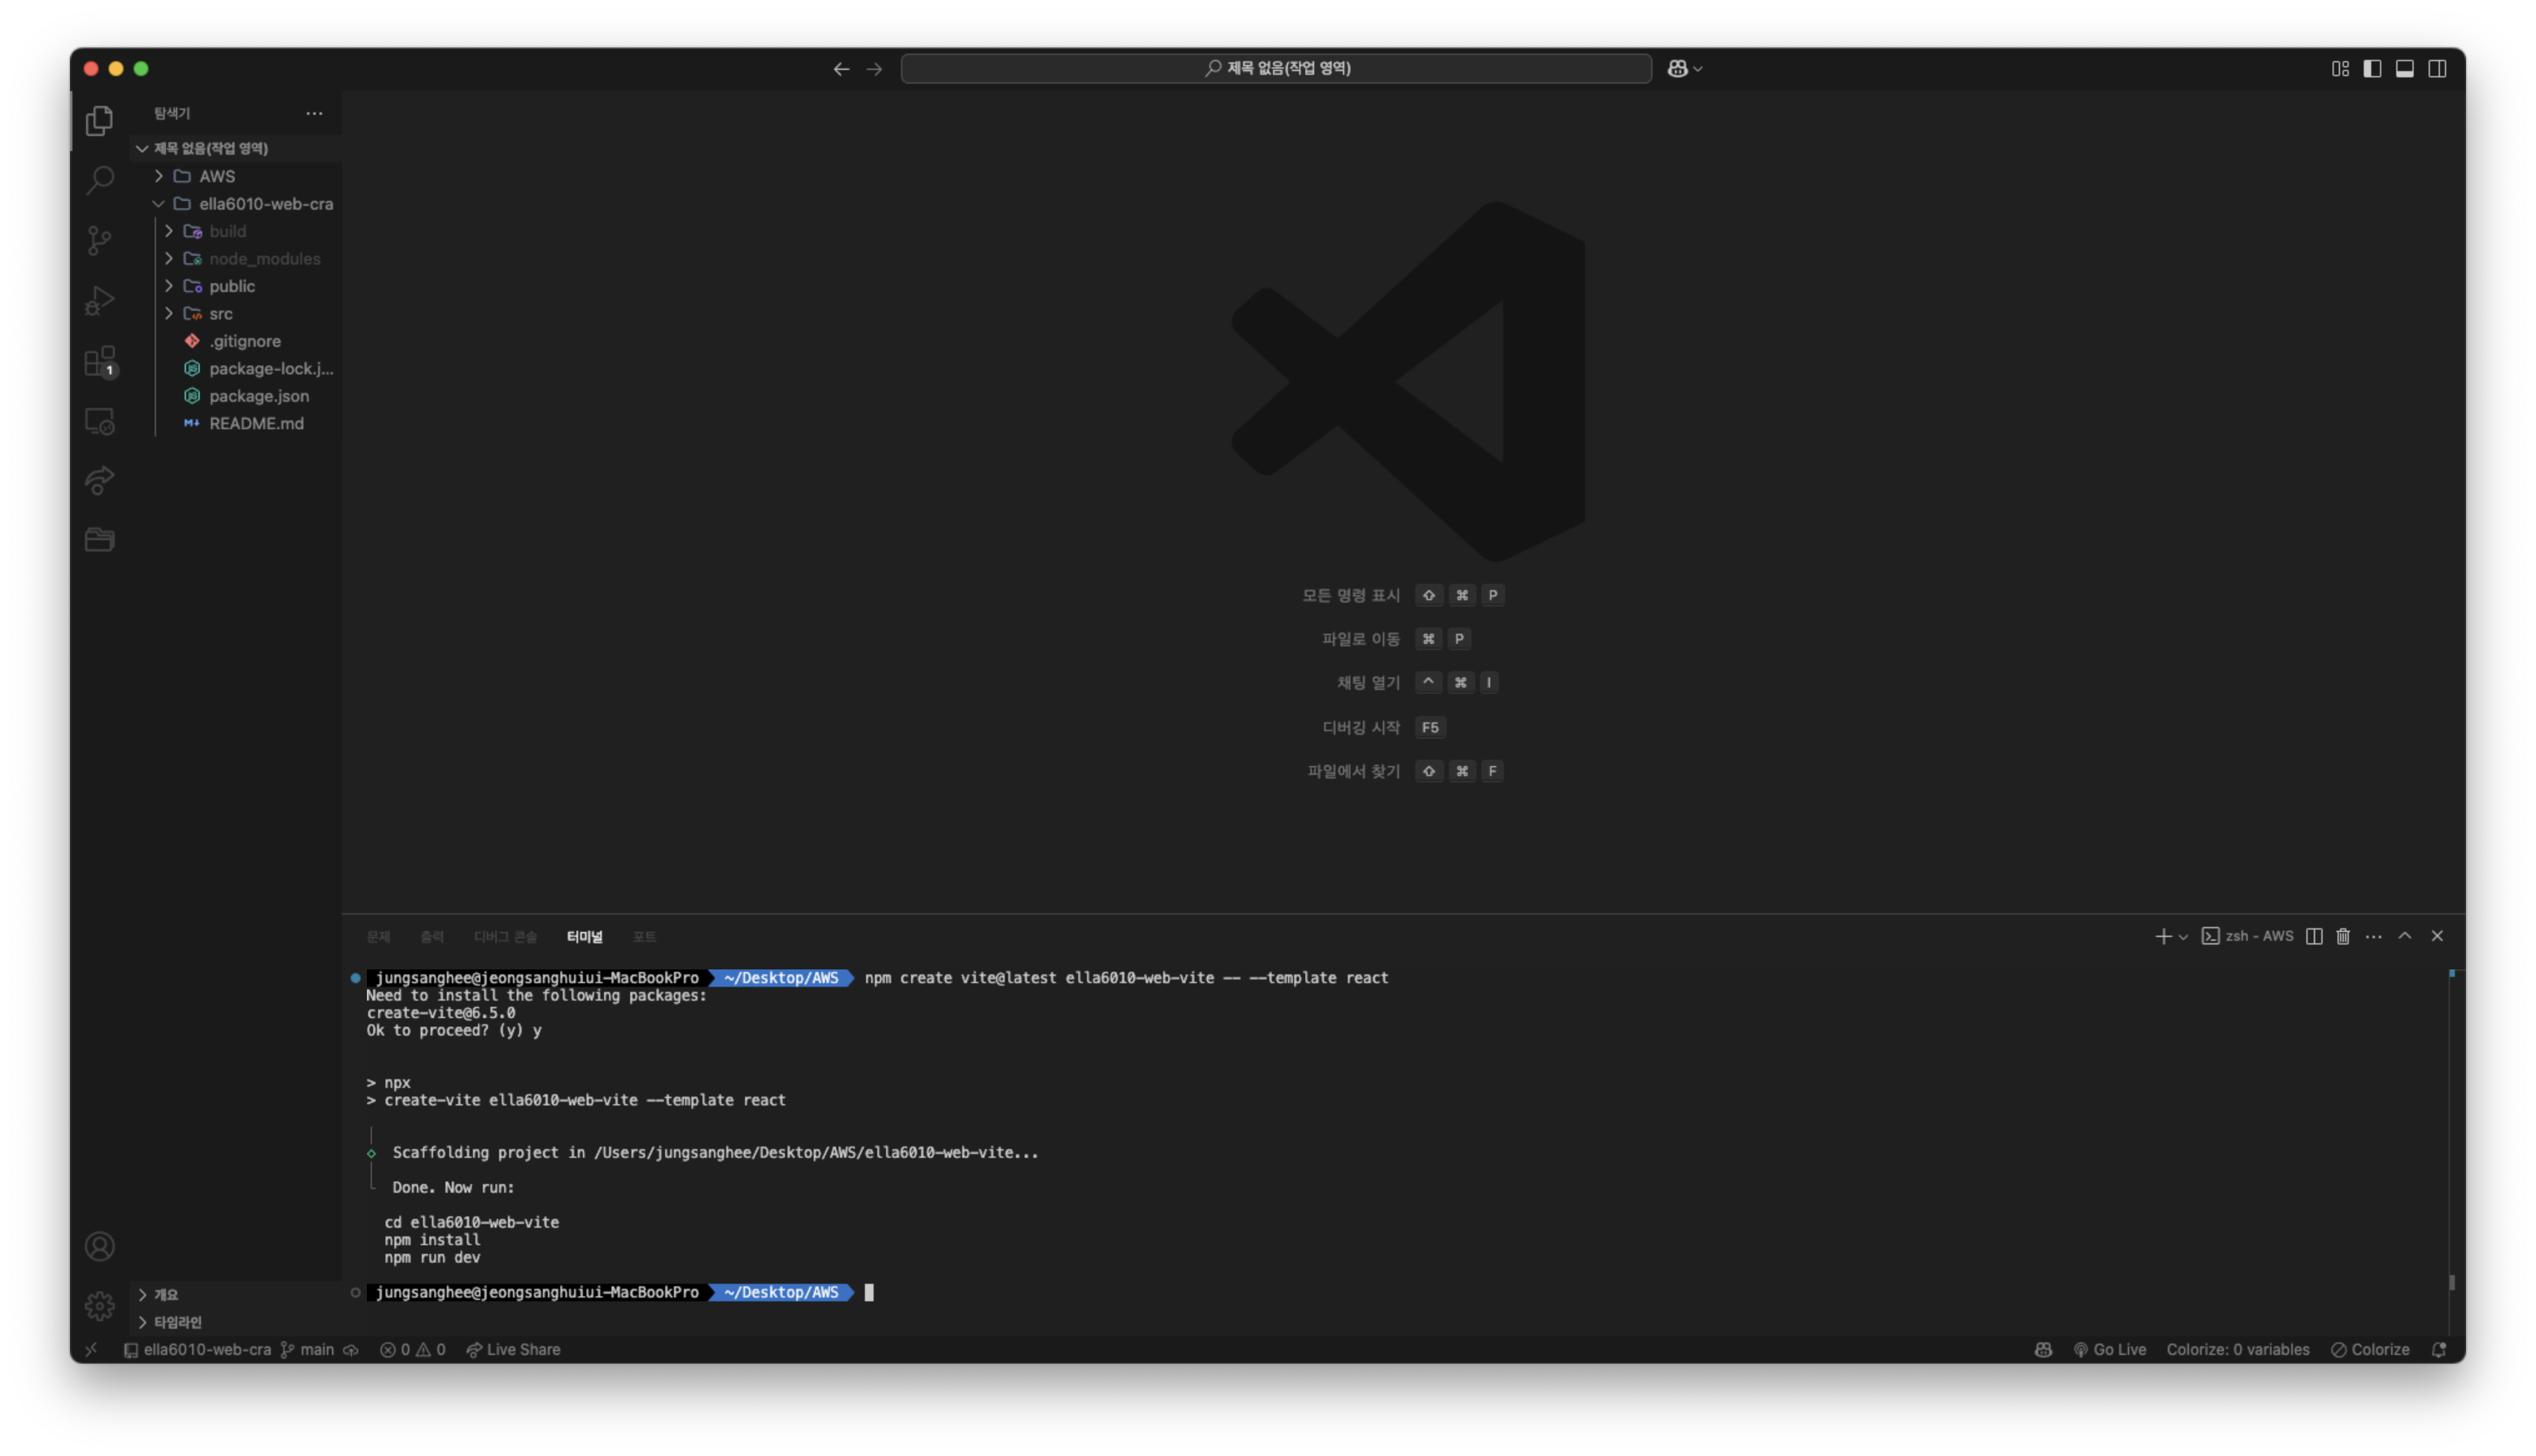Viewport: 2536px width, 1456px height.
Task: Click the Colorize status bar button
Action: pos(2369,1349)
